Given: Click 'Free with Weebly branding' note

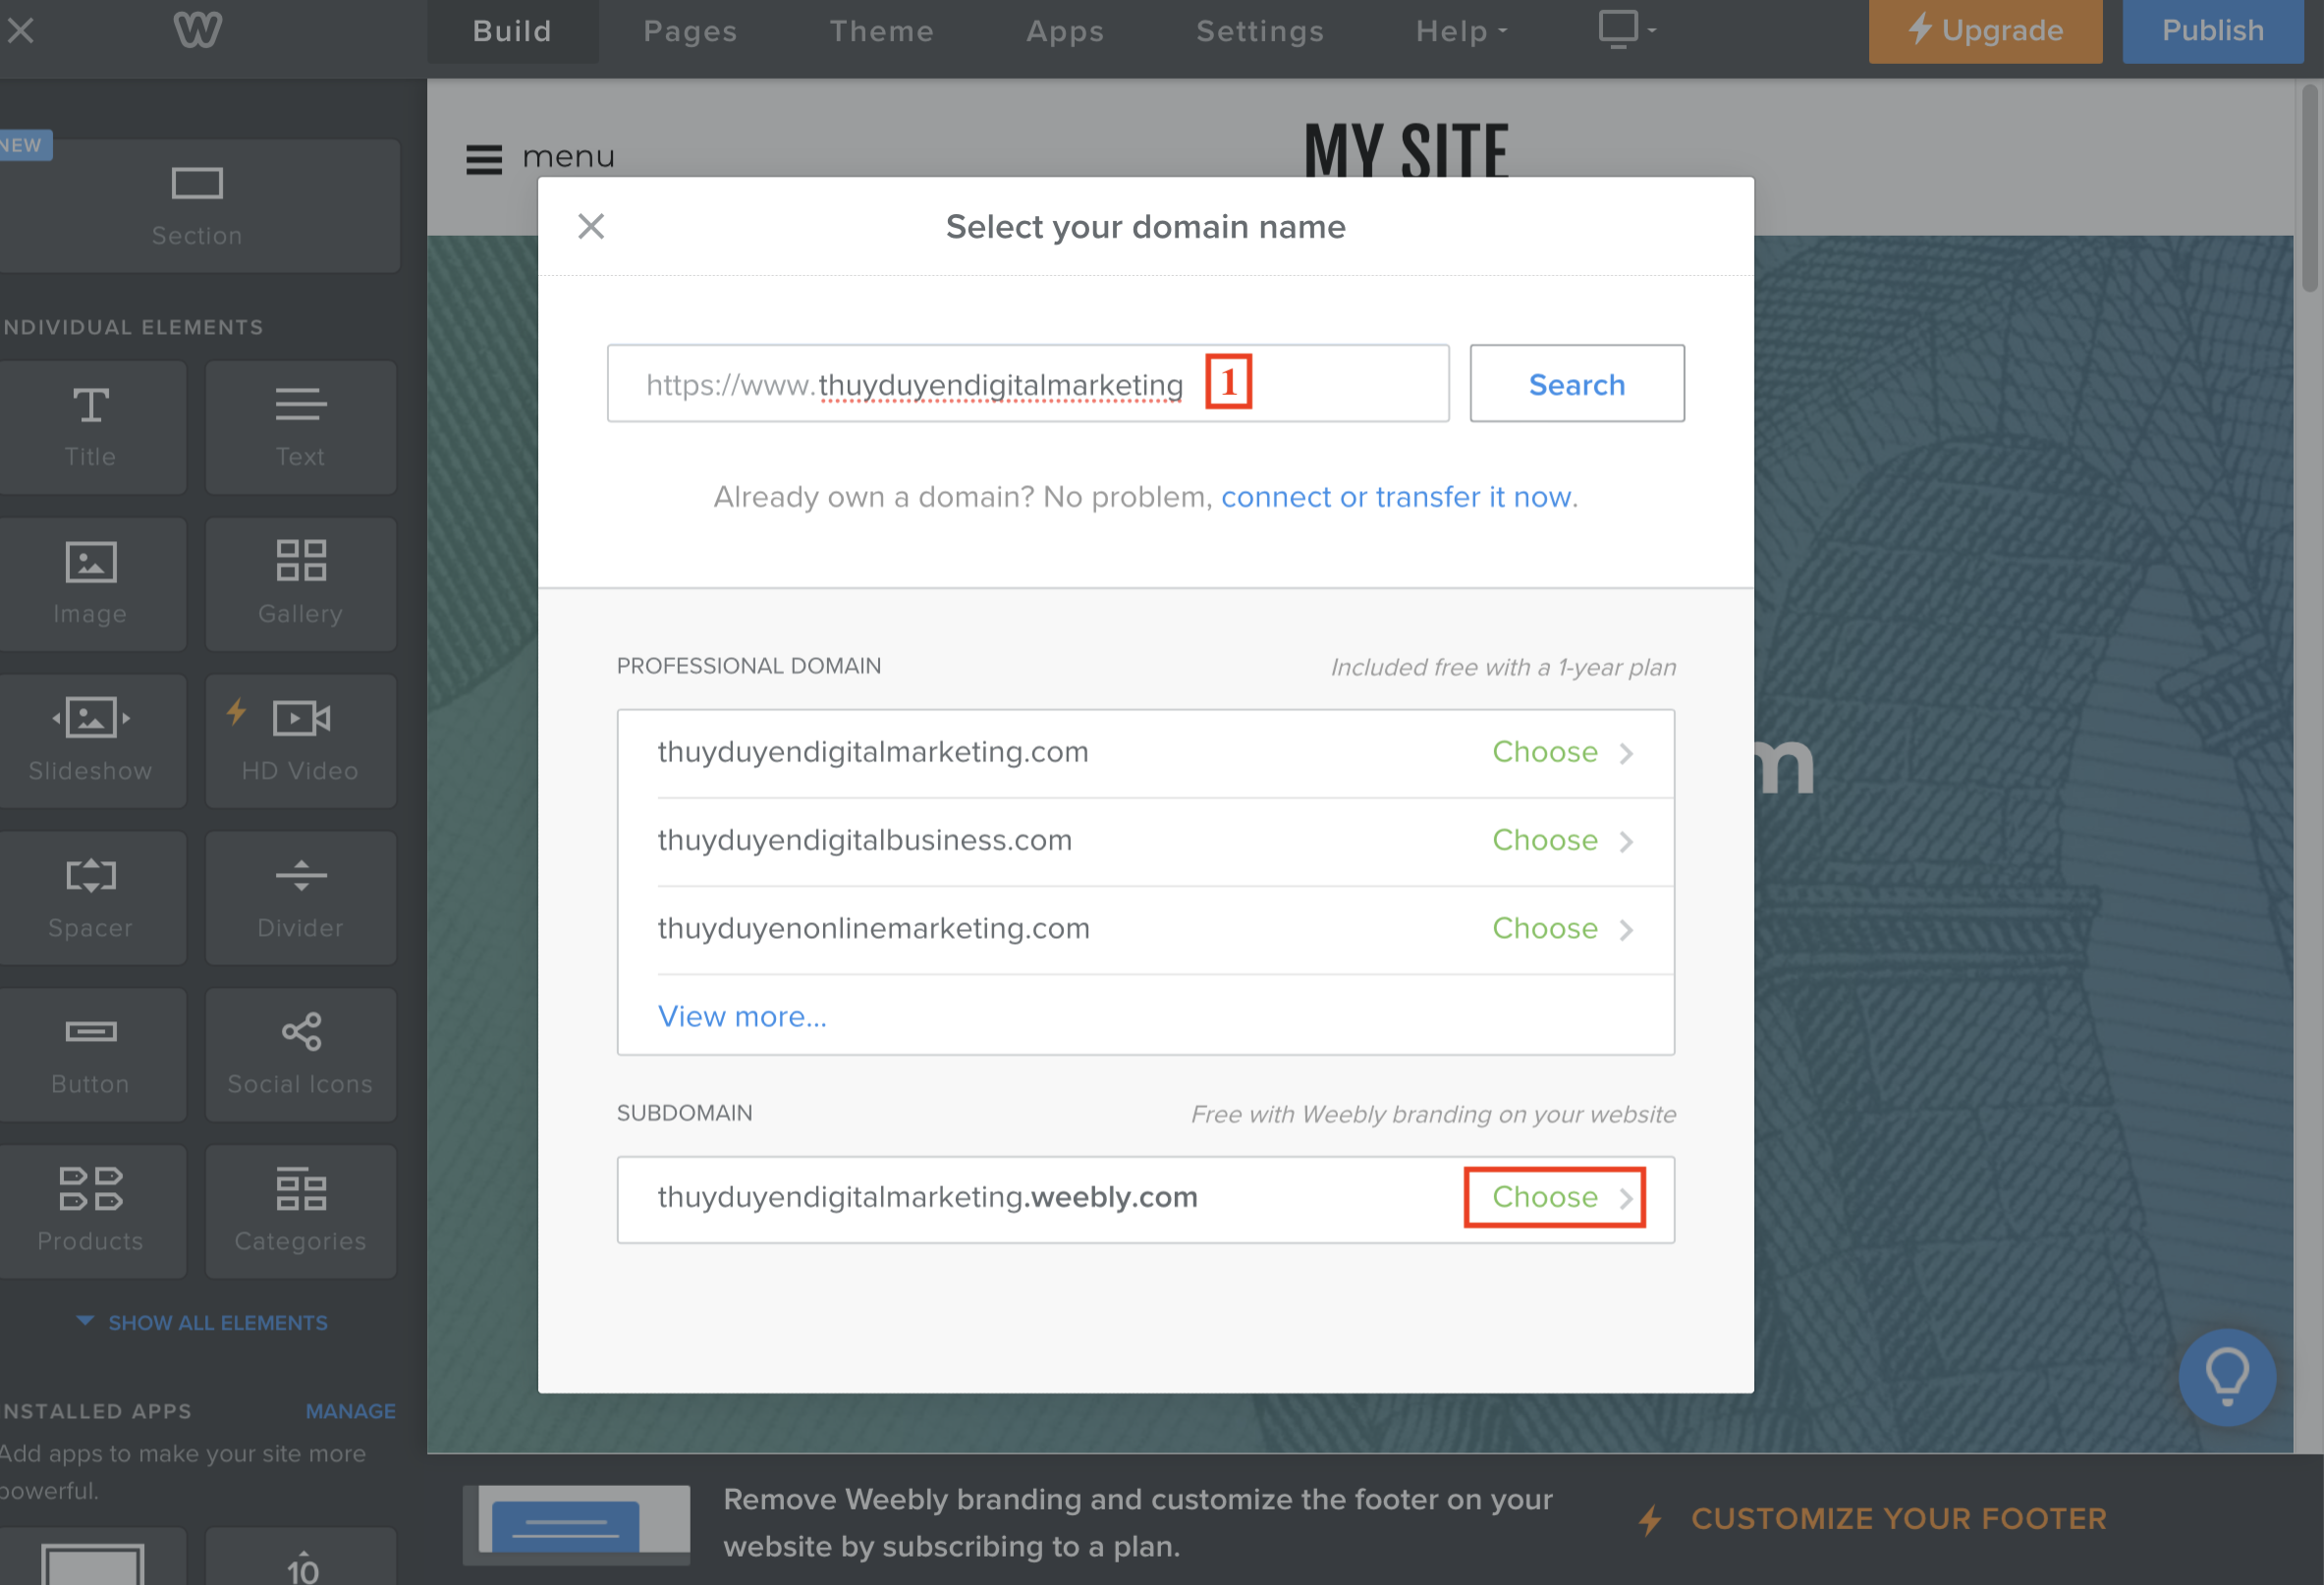Looking at the screenshot, I should (1433, 1114).
